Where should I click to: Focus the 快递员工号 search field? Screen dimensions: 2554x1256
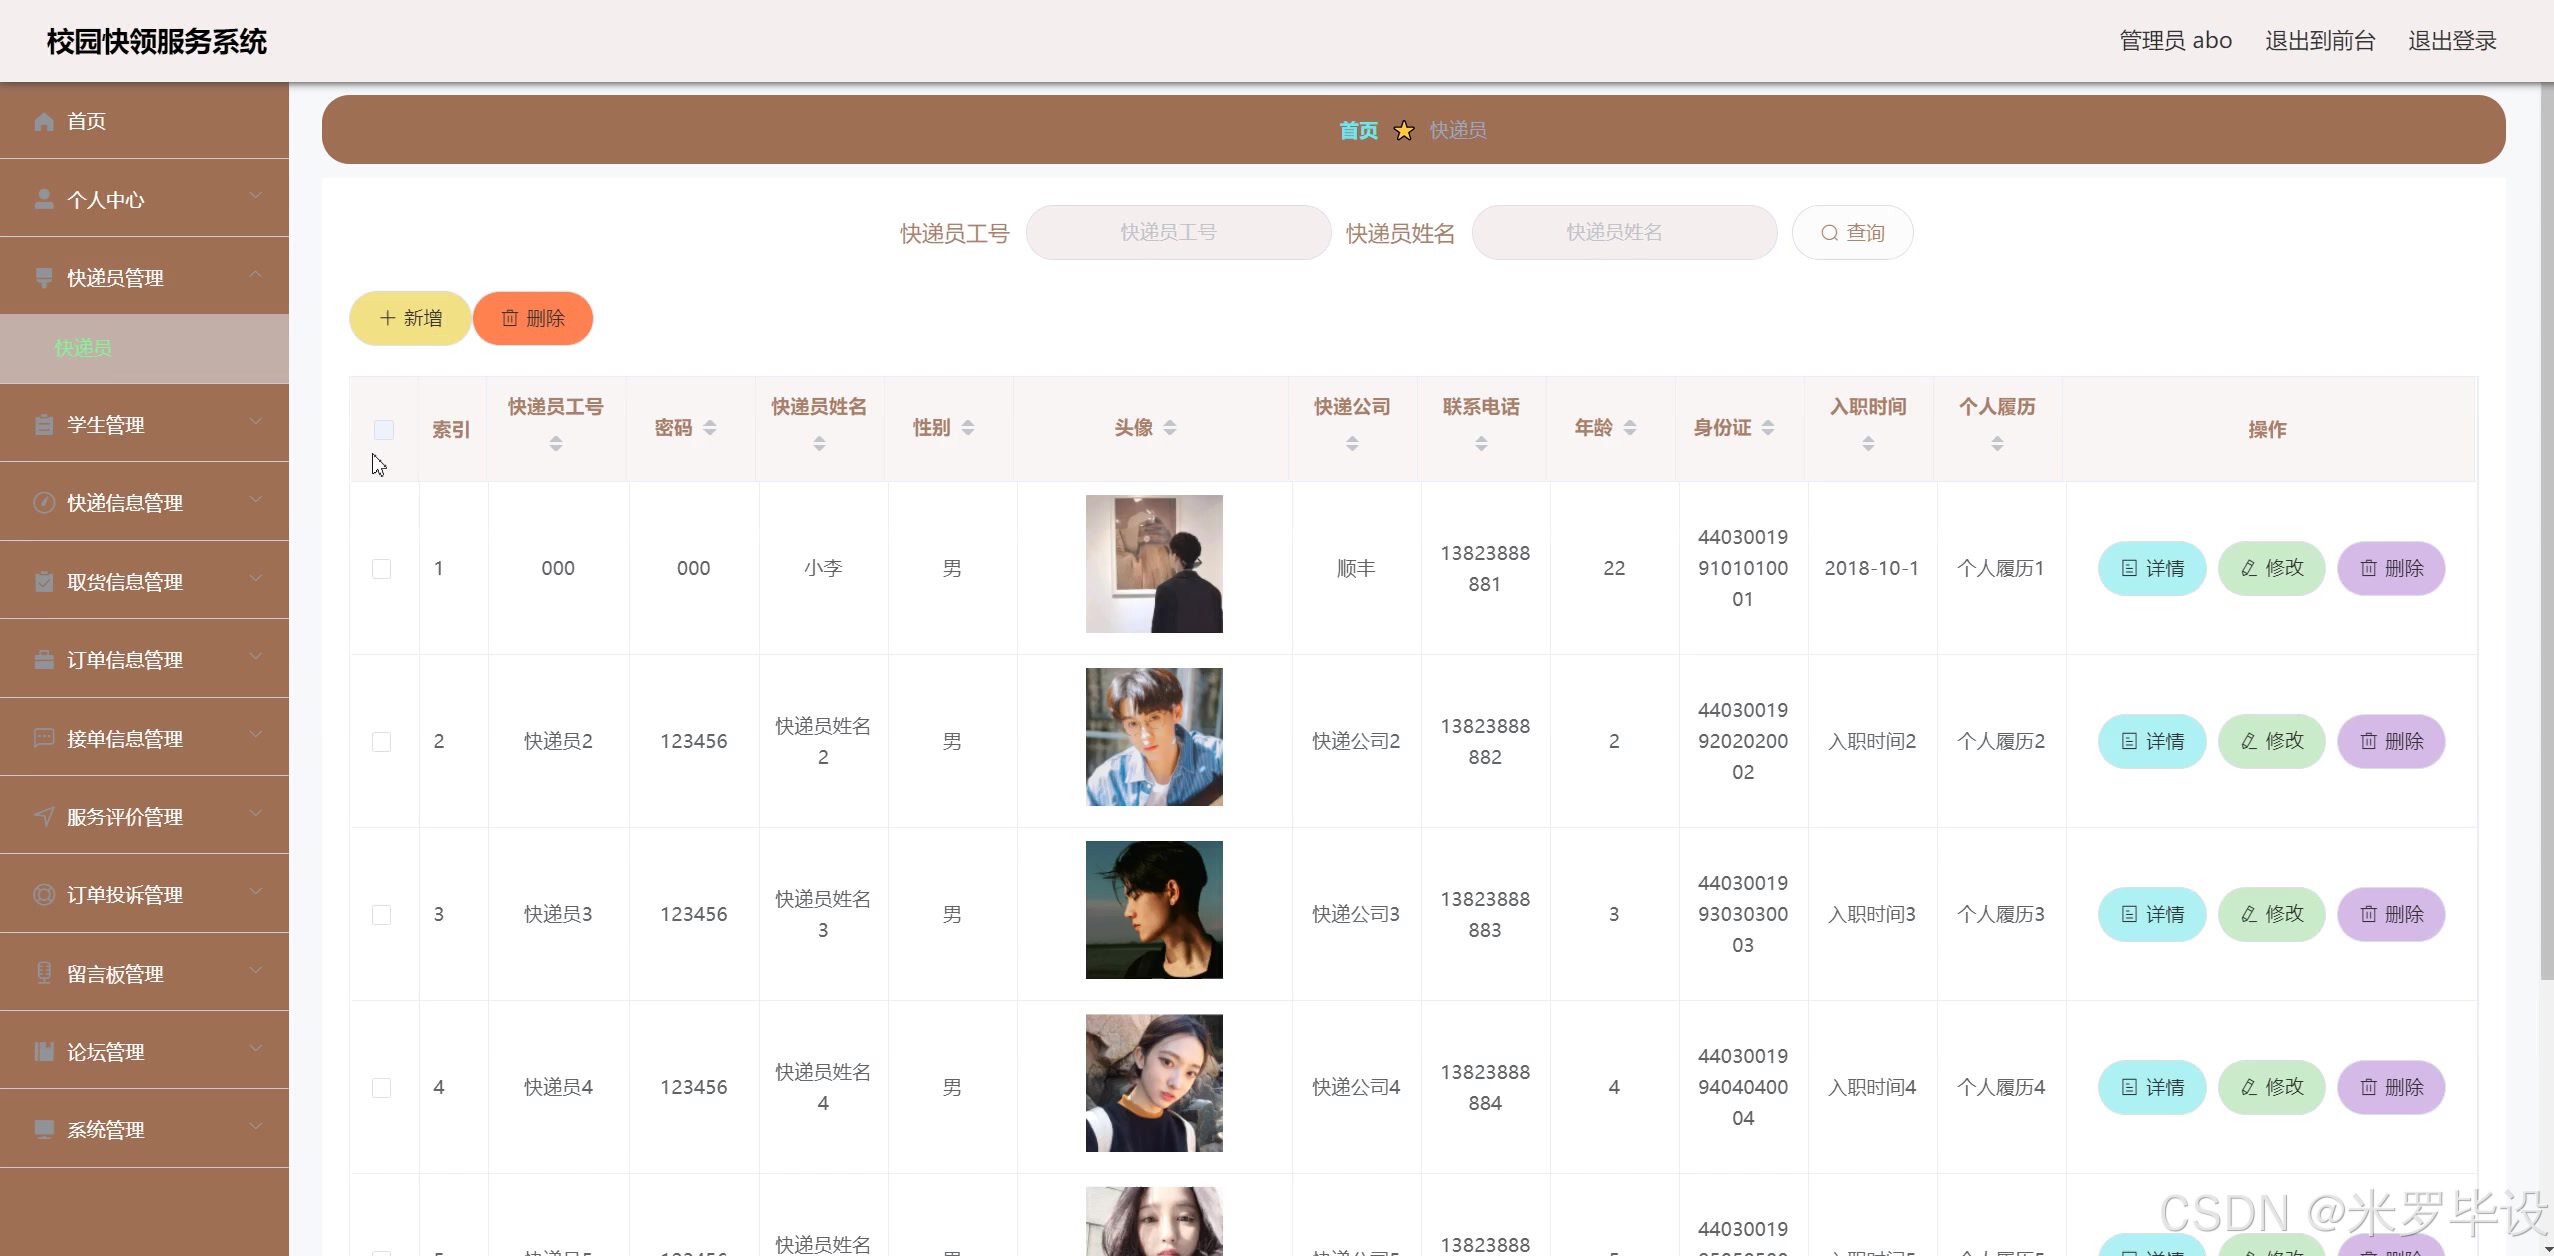1178,233
